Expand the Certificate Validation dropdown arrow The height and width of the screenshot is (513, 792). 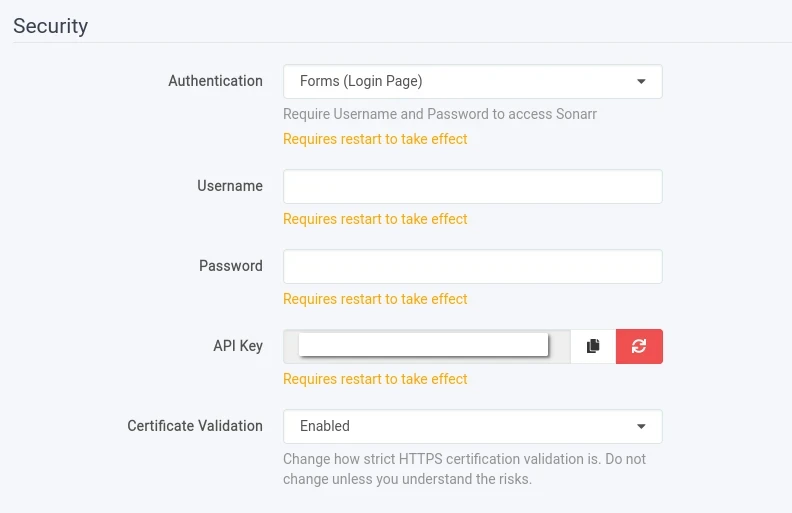pos(641,426)
